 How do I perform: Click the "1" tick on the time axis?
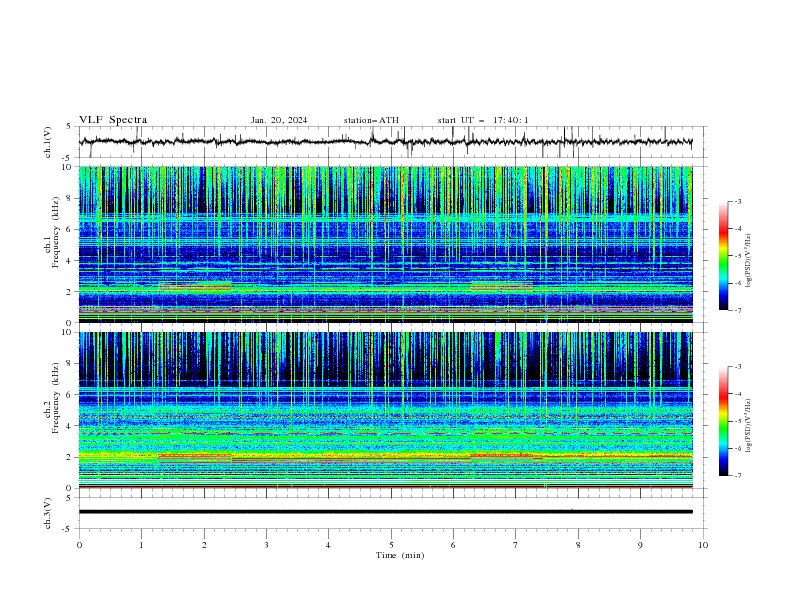point(141,545)
